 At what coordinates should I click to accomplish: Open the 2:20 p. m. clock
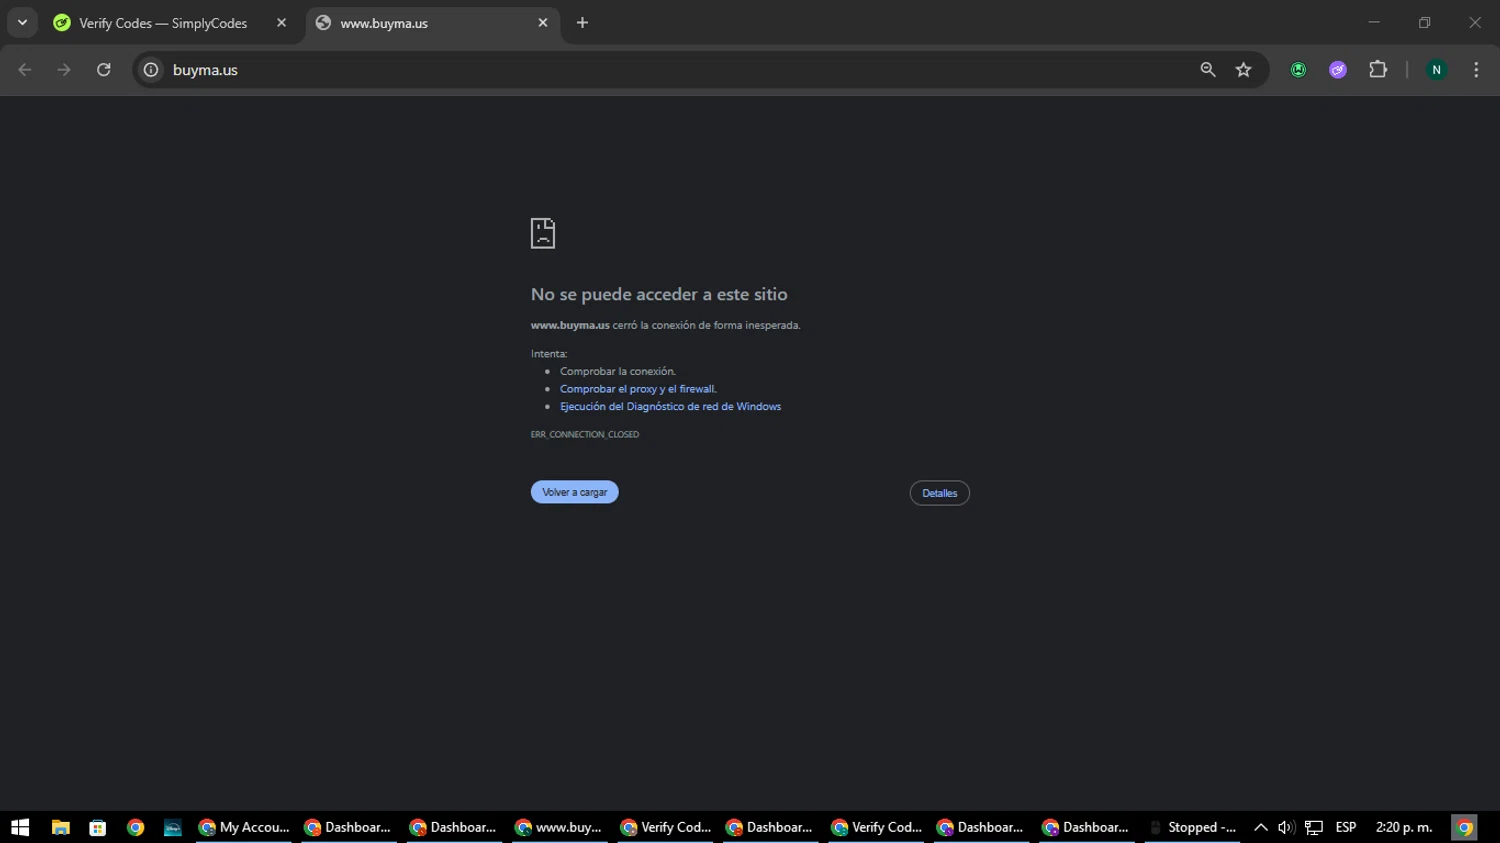(x=1404, y=827)
